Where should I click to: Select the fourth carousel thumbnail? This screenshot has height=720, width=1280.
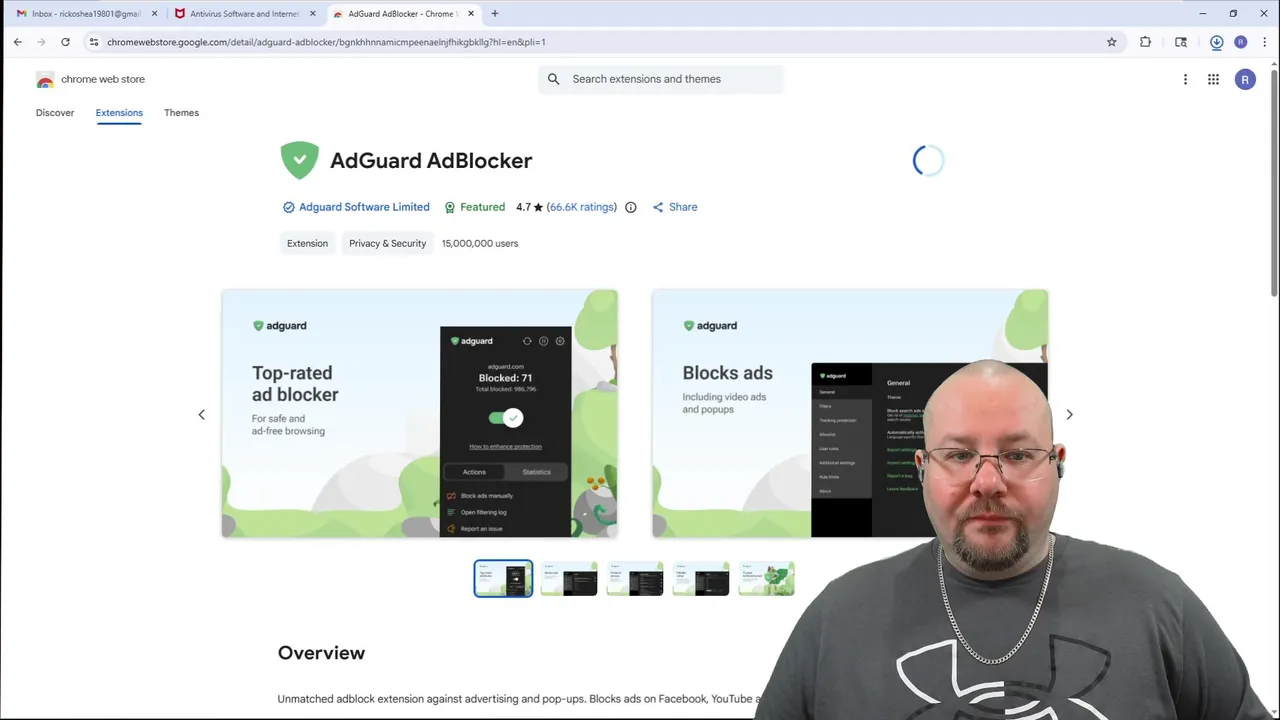pos(701,578)
